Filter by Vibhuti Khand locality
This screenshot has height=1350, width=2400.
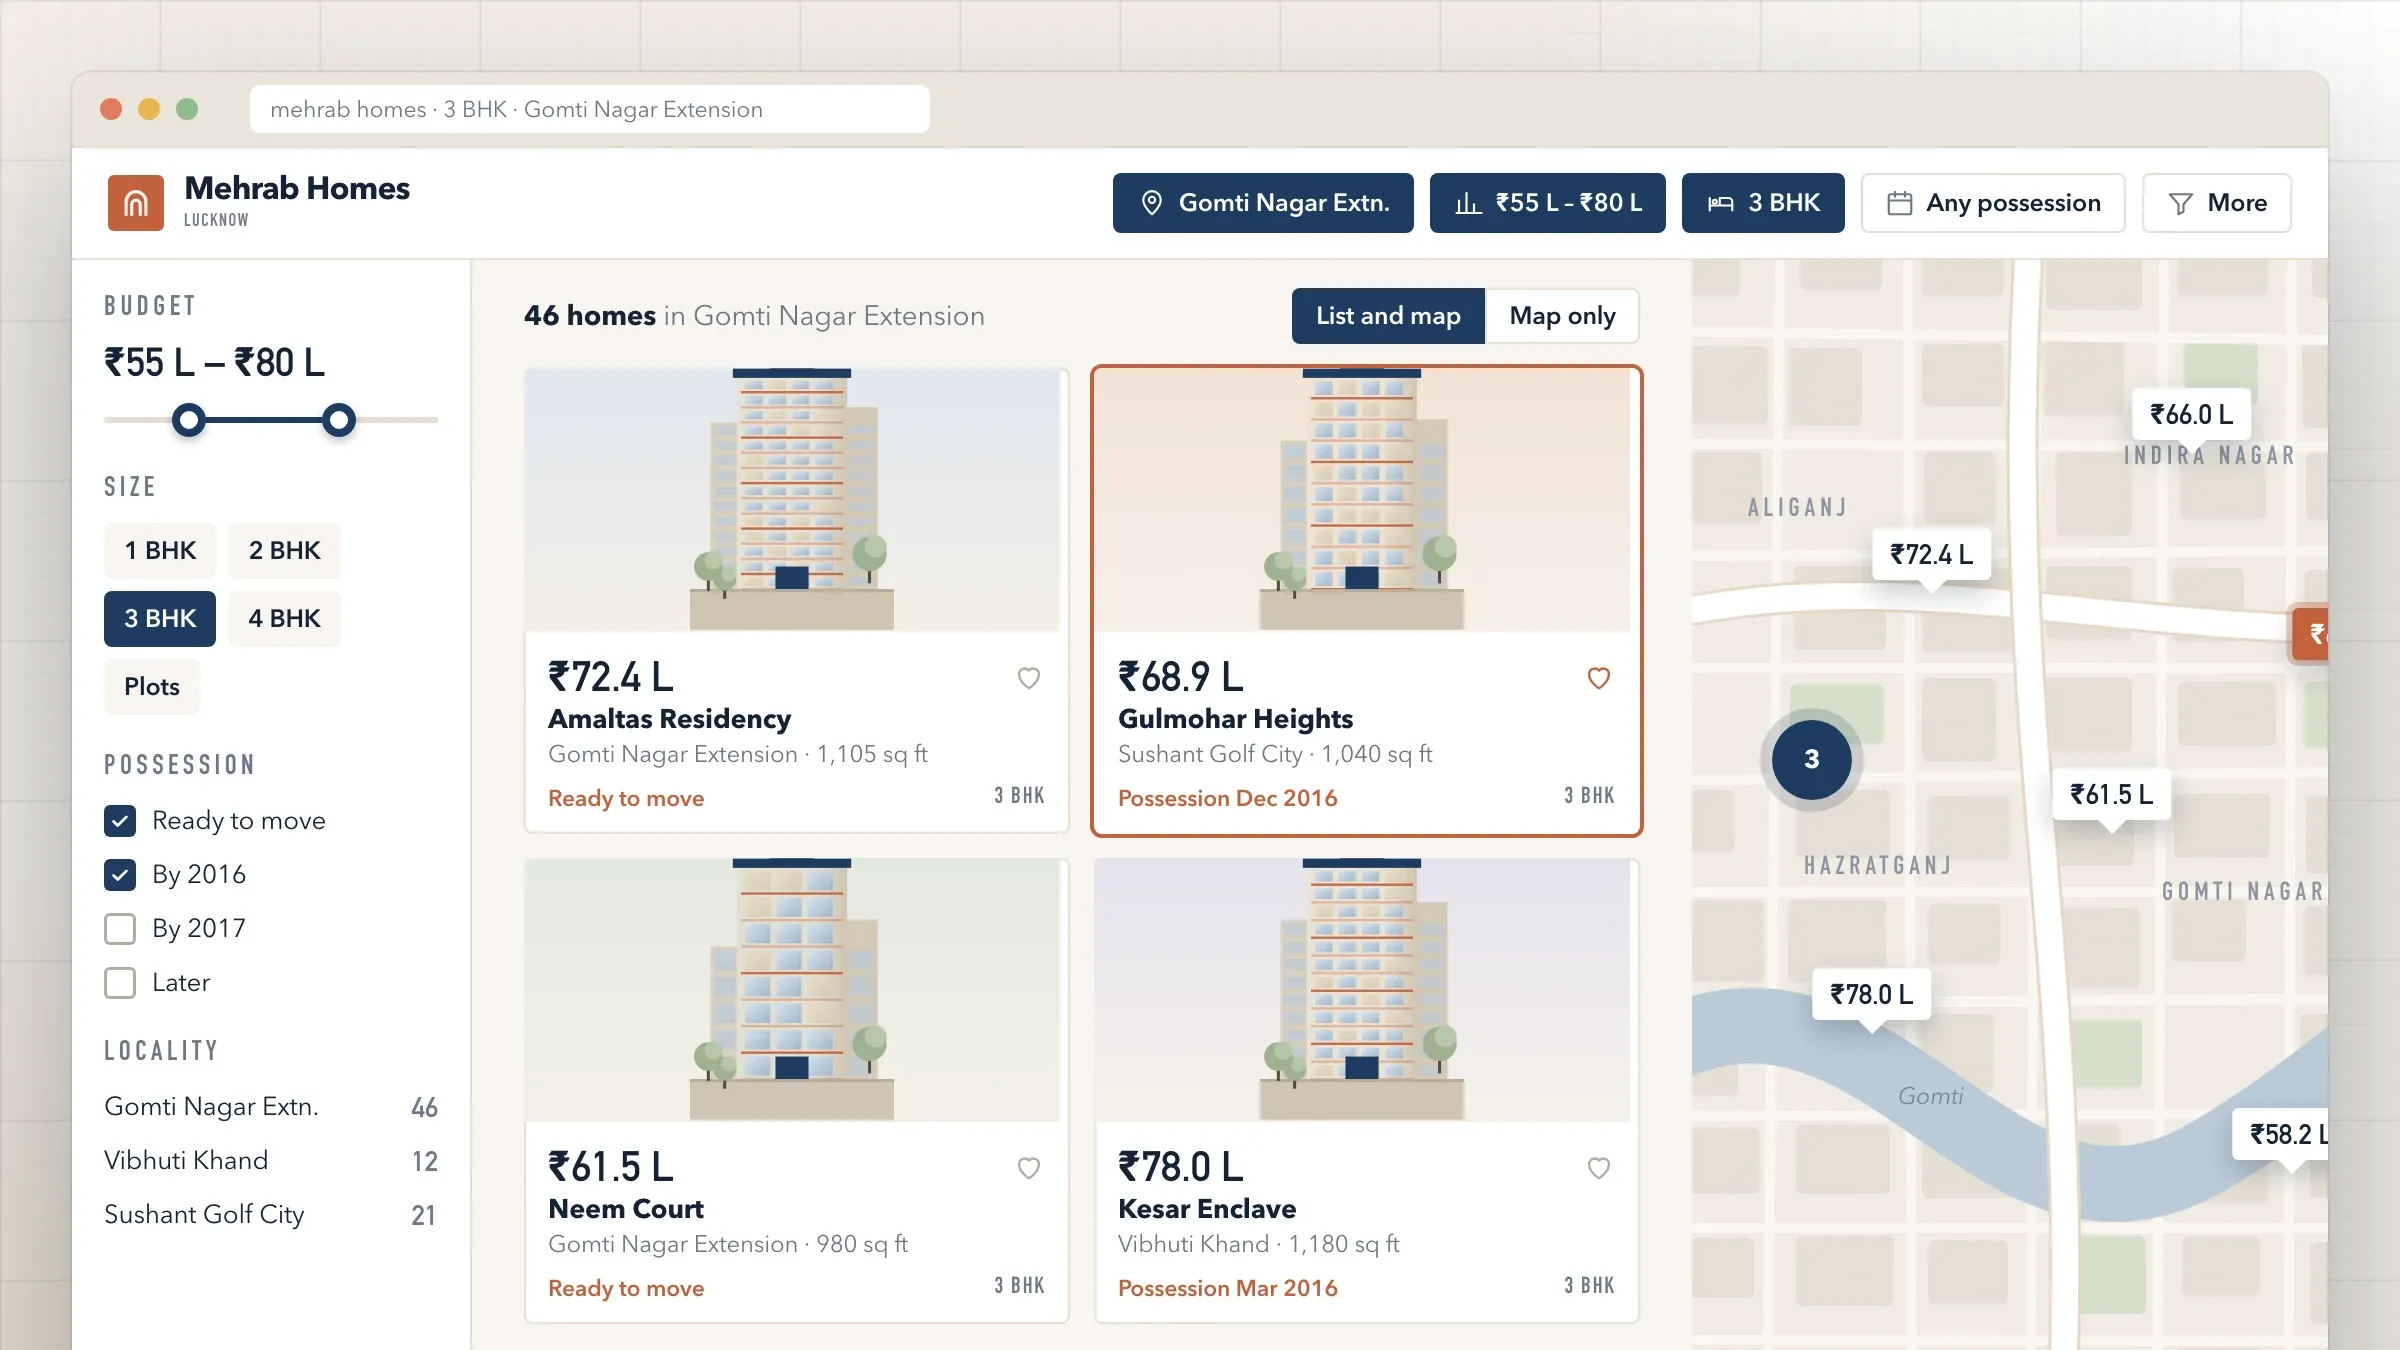coord(271,1160)
